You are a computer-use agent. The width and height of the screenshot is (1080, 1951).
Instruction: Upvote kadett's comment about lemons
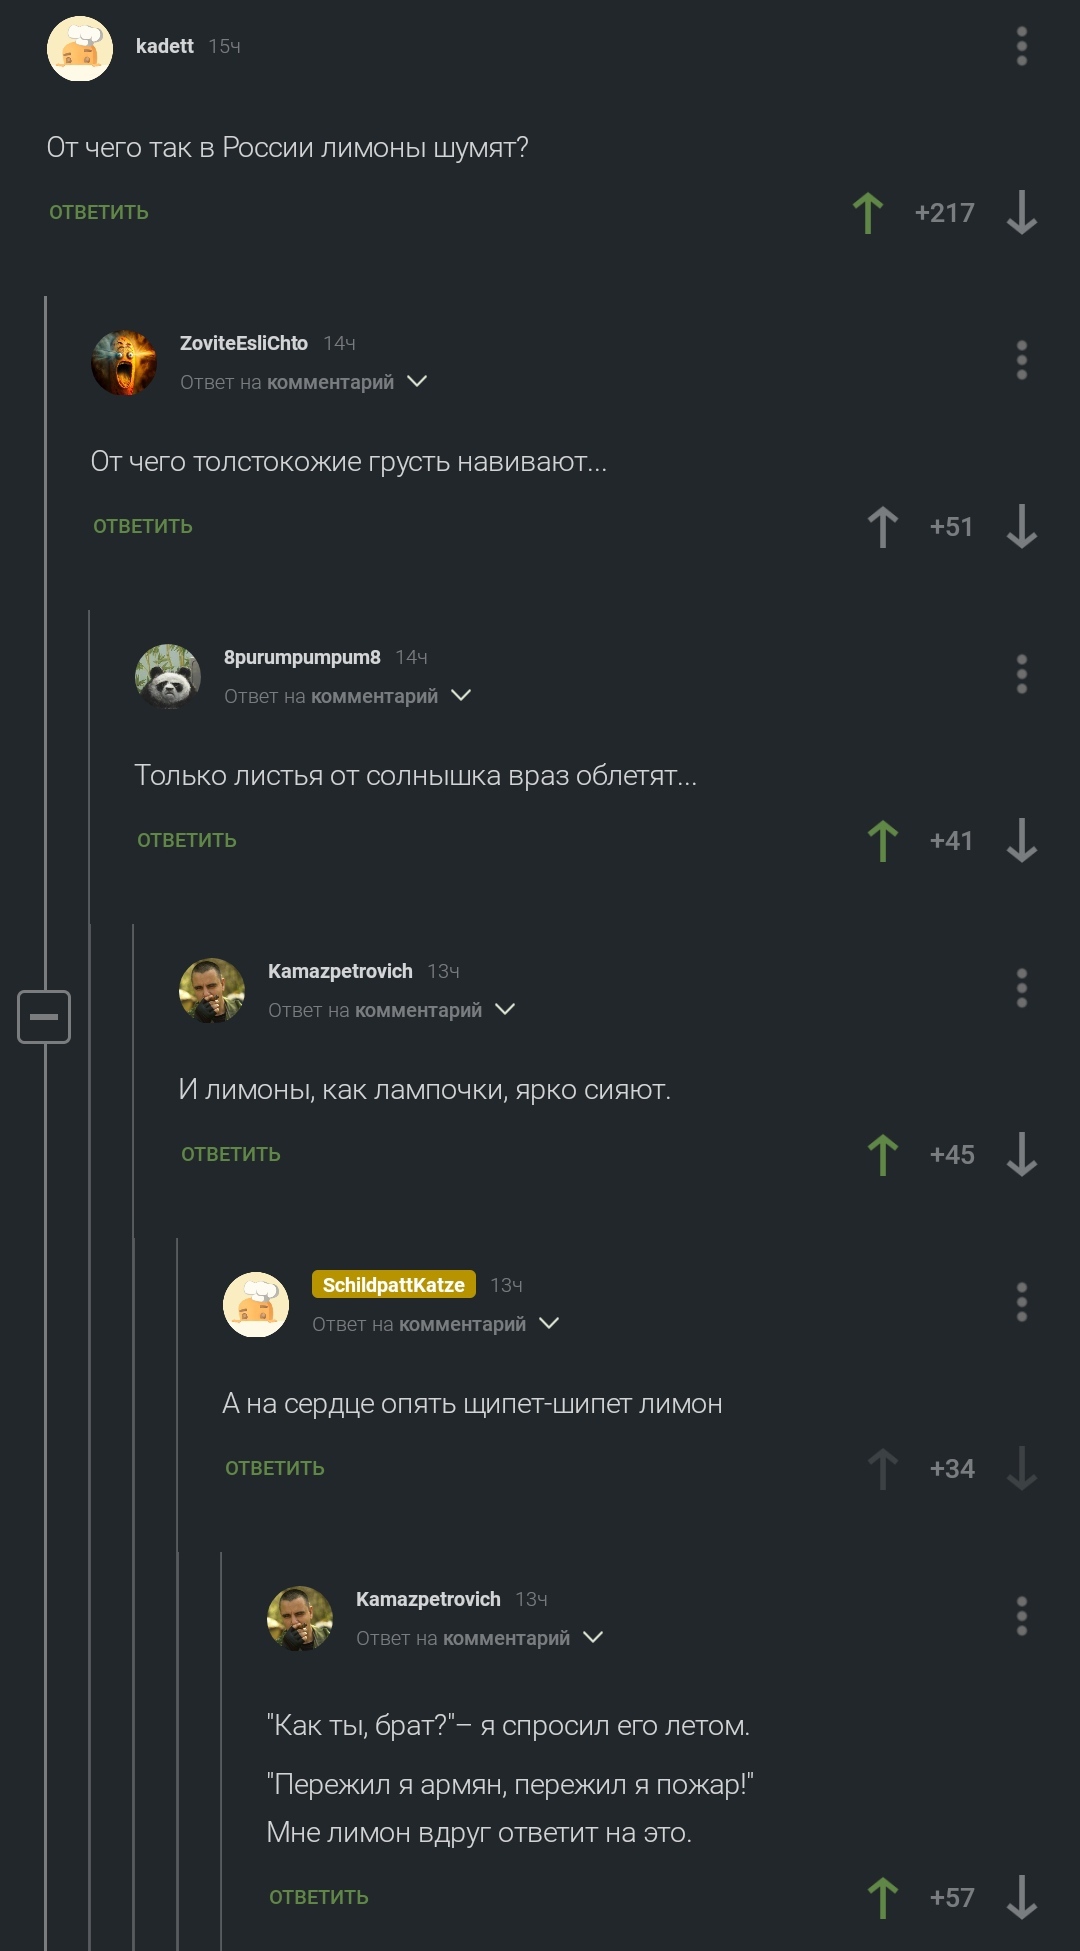click(x=867, y=213)
